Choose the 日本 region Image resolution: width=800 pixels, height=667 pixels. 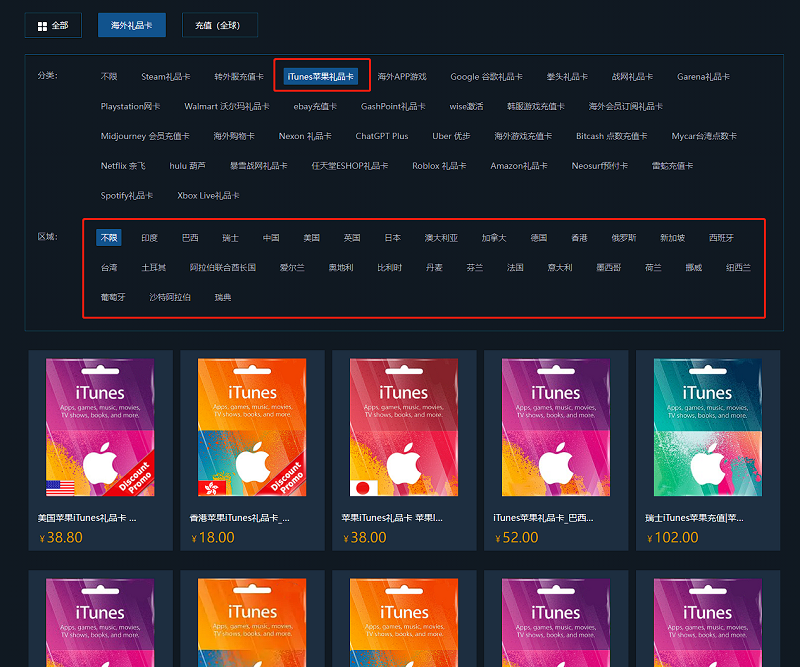point(392,238)
